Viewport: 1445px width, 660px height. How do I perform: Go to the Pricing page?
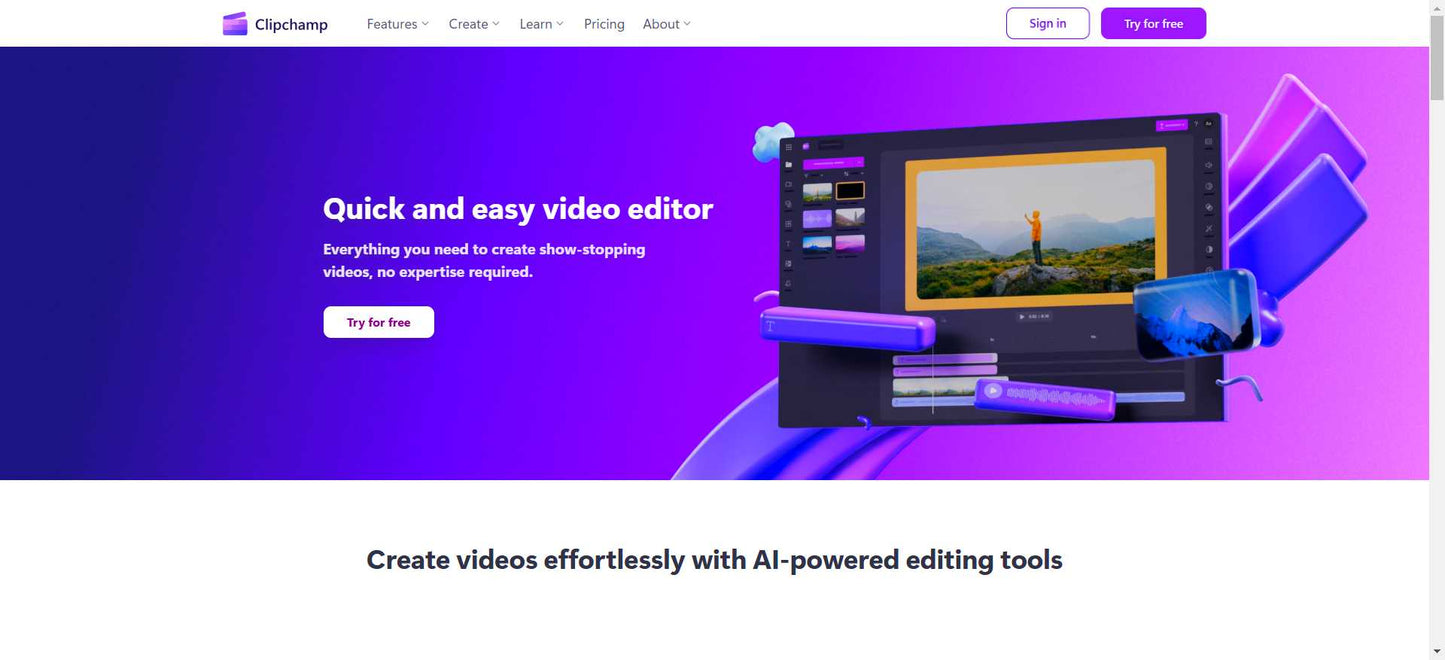tap(604, 24)
